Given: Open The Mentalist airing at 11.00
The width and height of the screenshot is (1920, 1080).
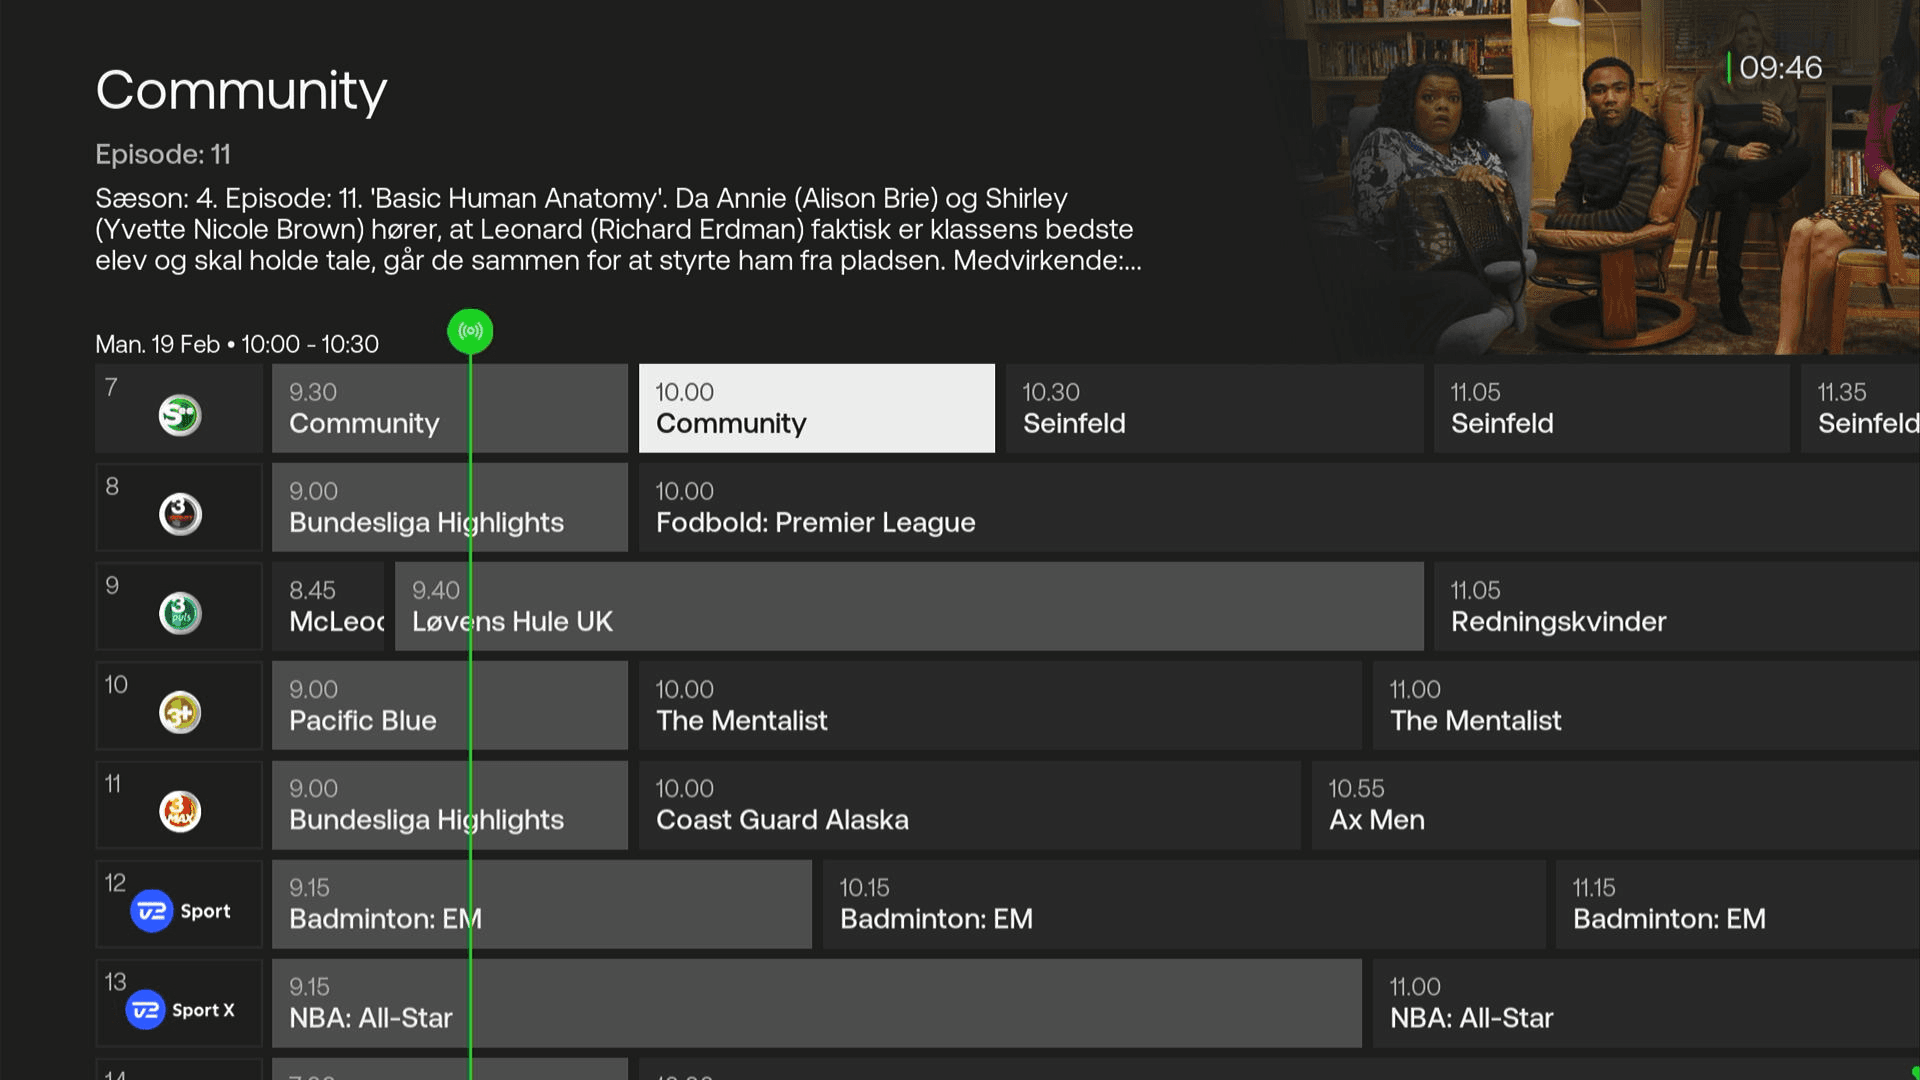Looking at the screenshot, I should tap(1640, 705).
